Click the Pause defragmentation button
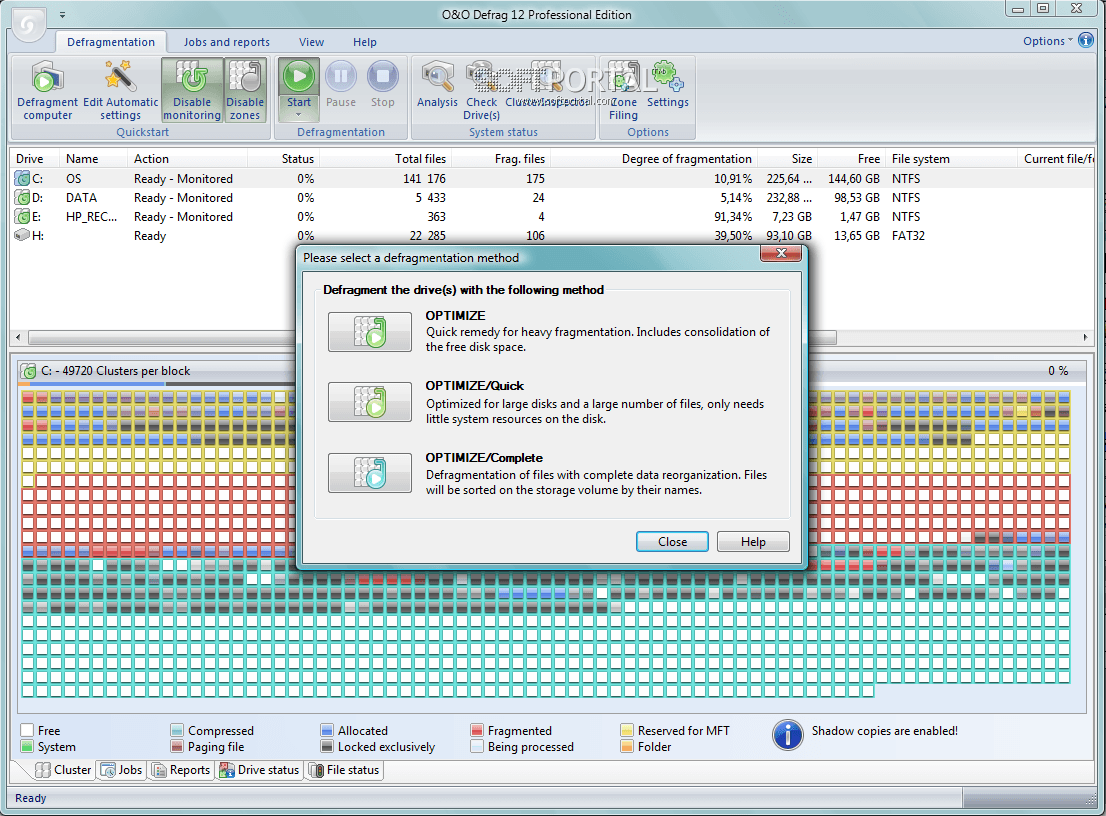Viewport: 1106px width, 816px height. tap(341, 84)
